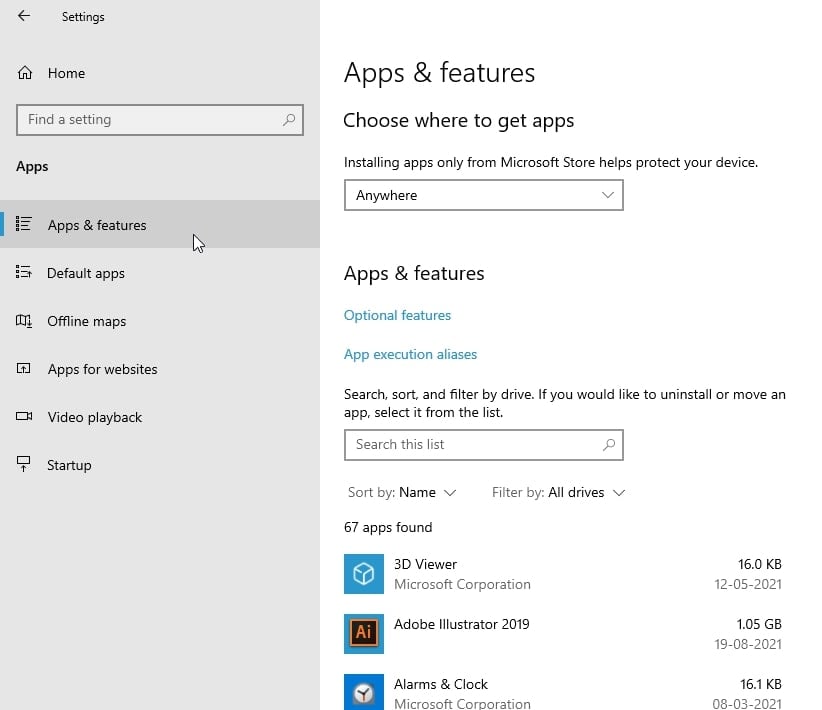Click the Offline maps sidebar icon
The height and width of the screenshot is (710, 822).
coord(24,320)
